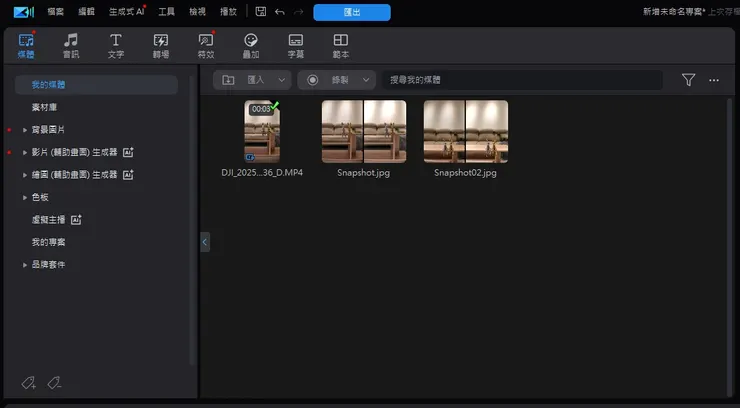
Task: Click the filter funnel icon in media library
Action: 688,80
